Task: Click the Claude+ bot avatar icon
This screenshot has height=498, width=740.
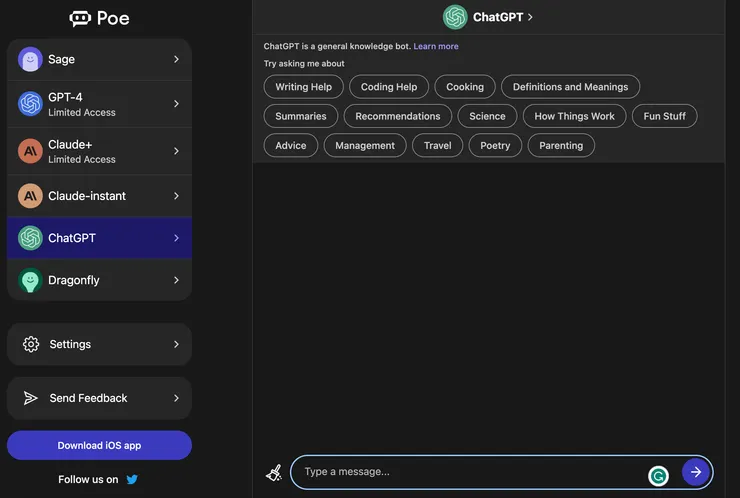Action: pos(30,151)
